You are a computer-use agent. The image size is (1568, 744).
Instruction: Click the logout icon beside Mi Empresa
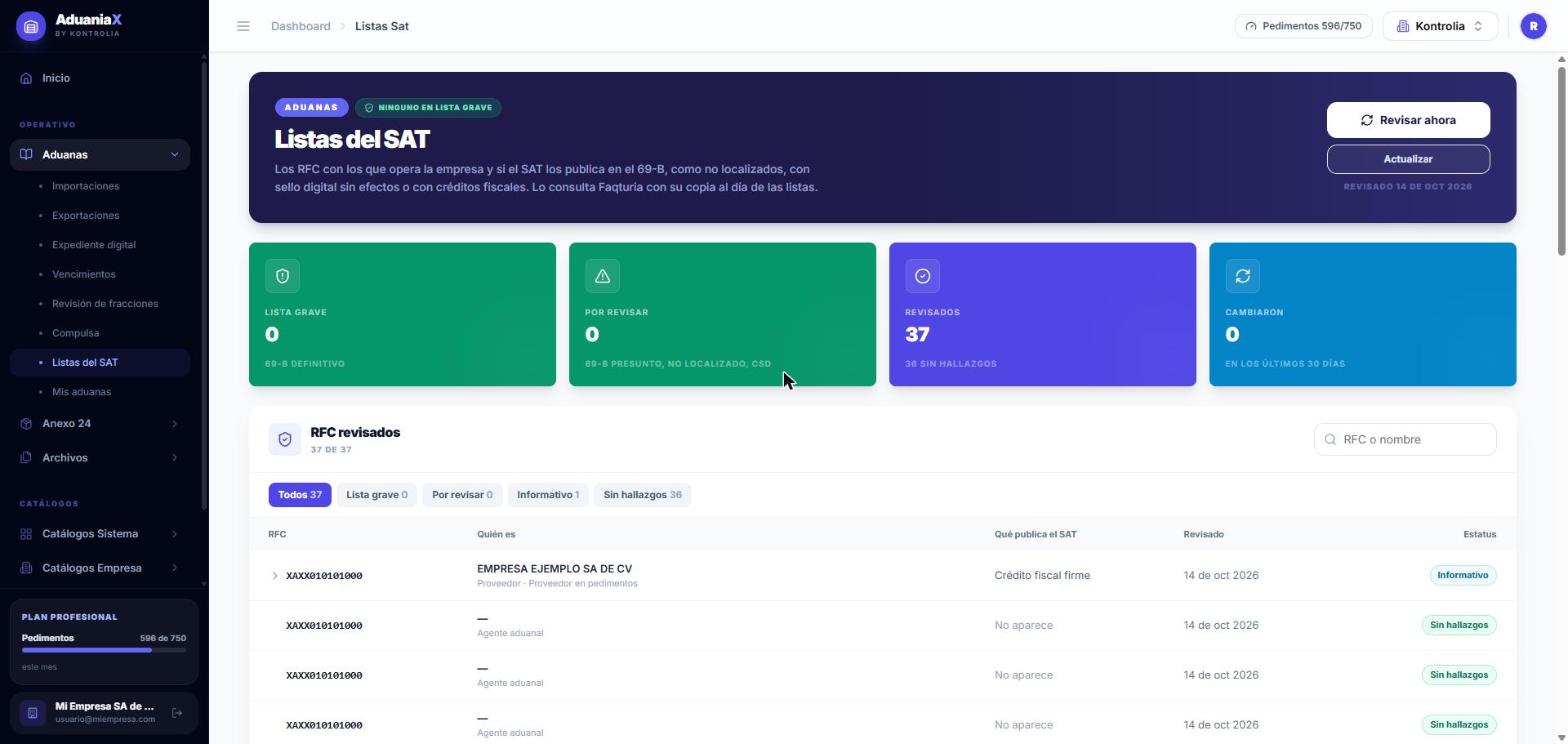pyautogui.click(x=177, y=713)
